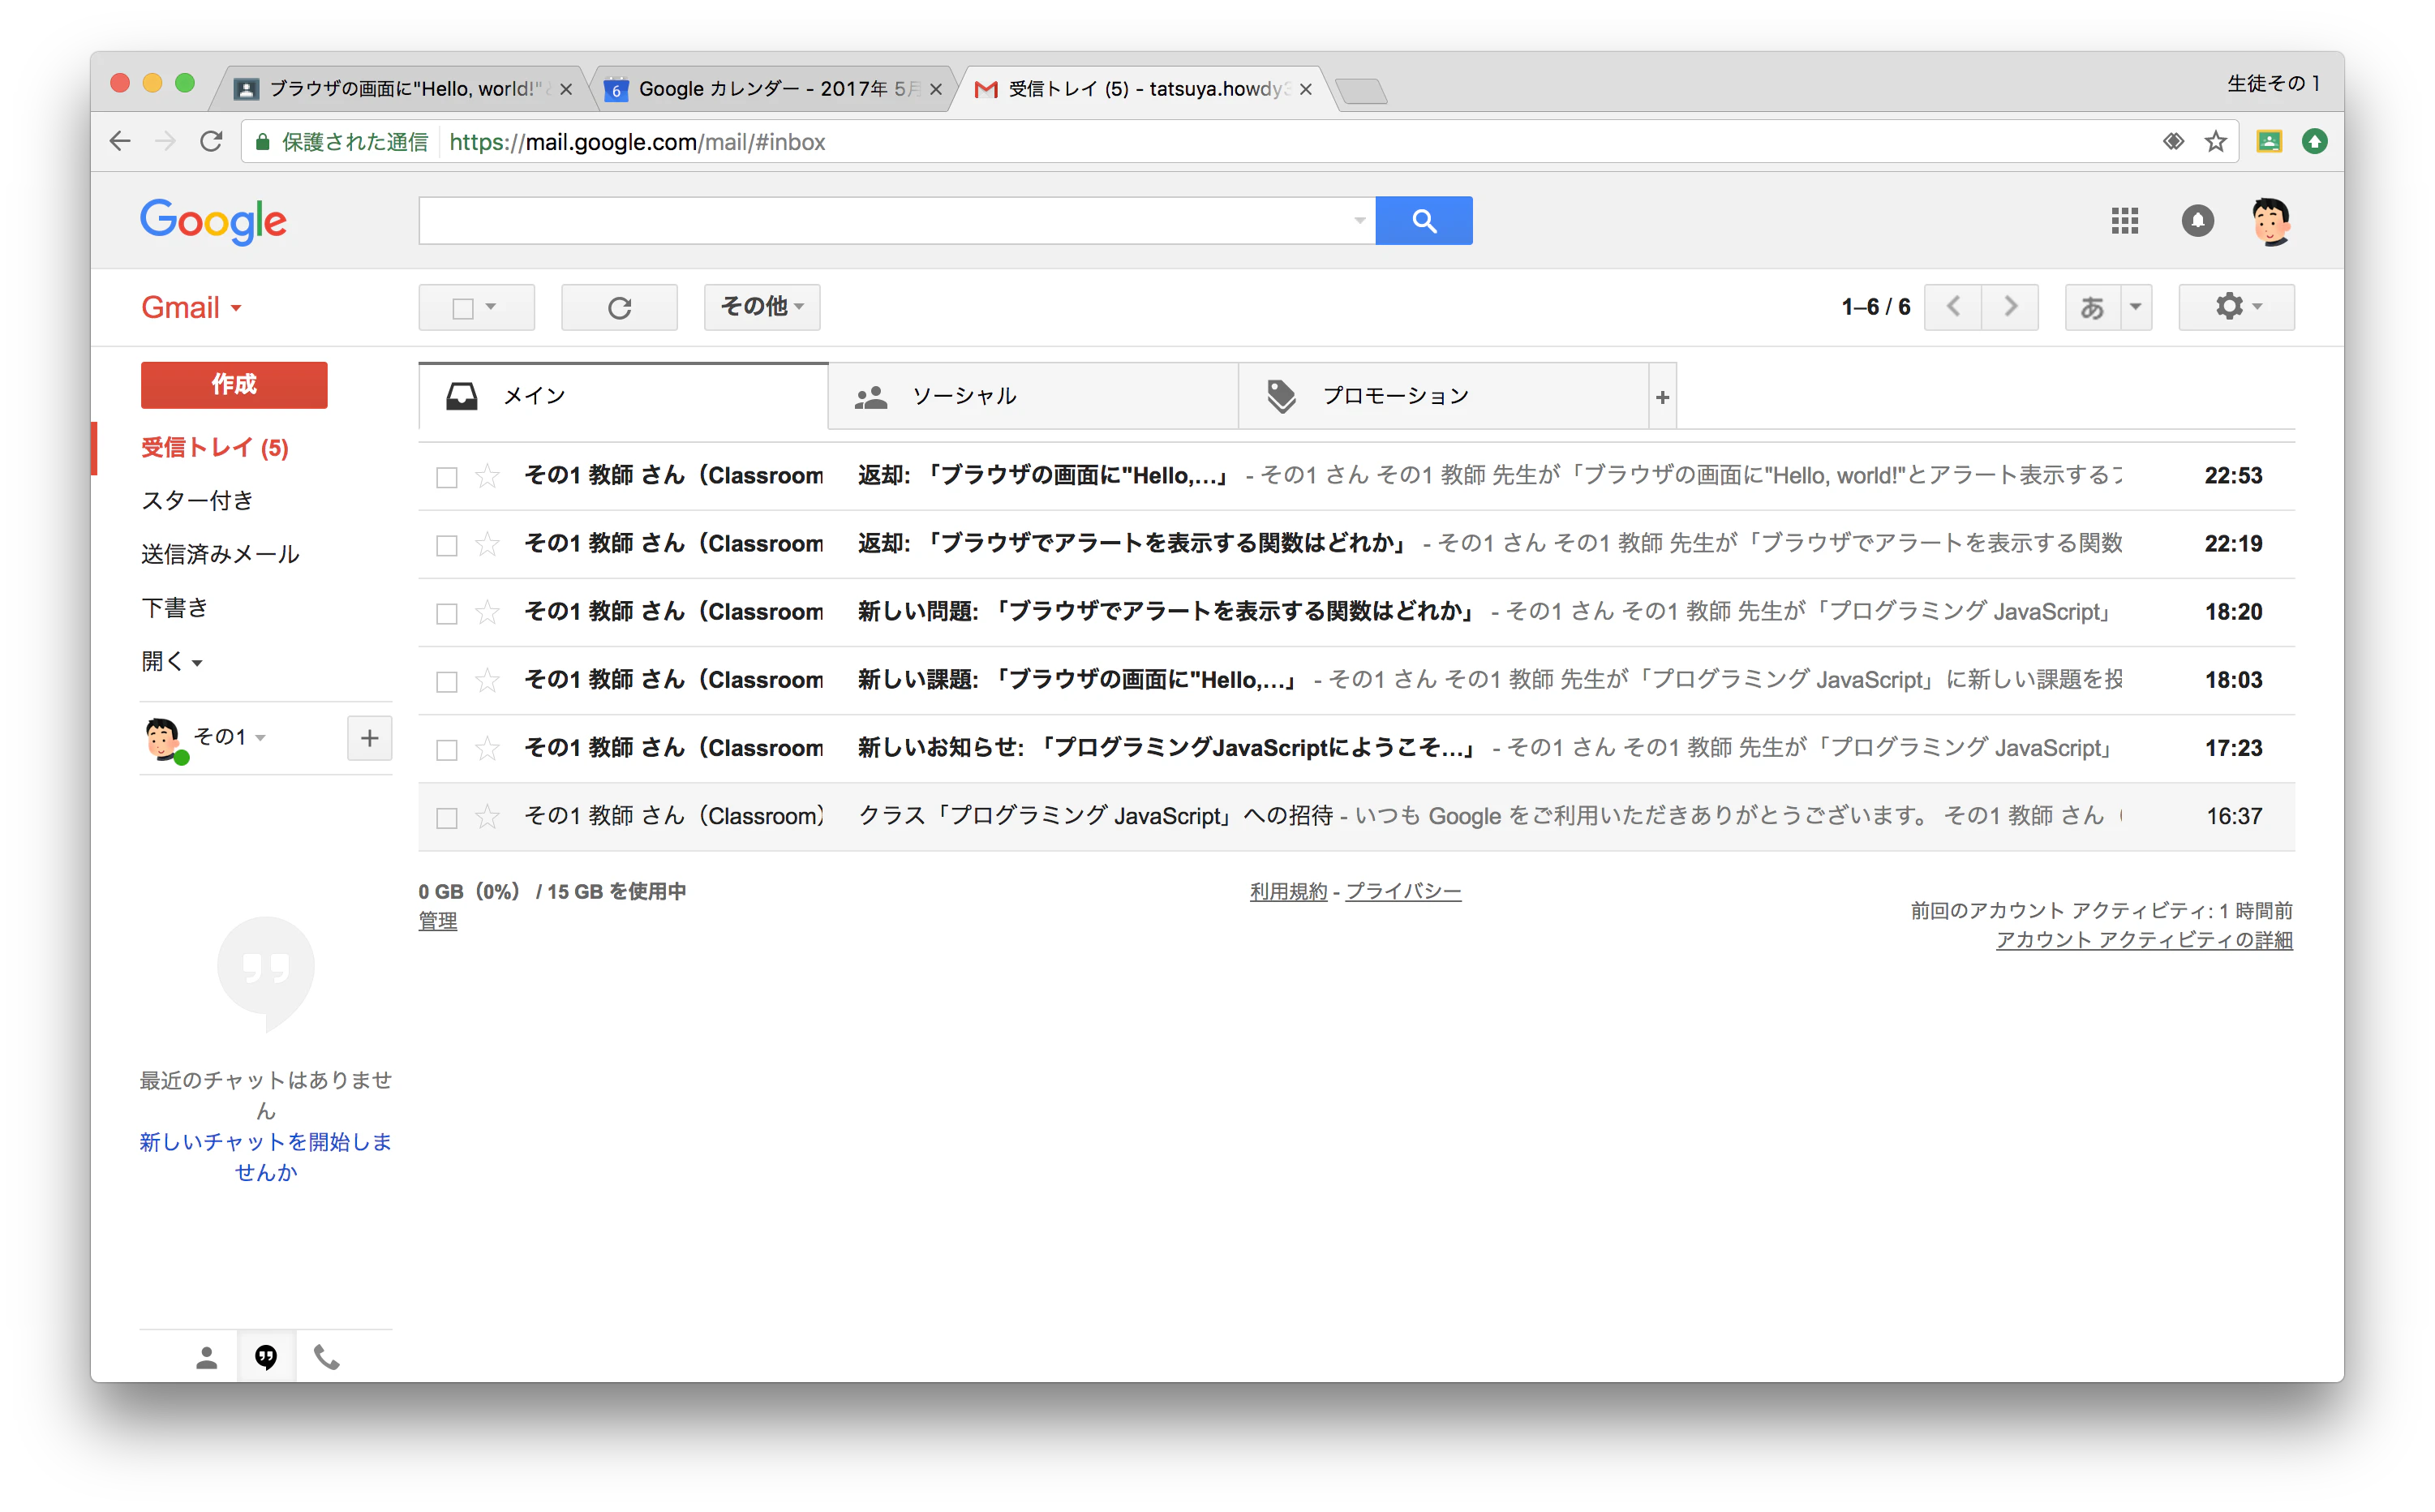Open 送信済みメール folder
The width and height of the screenshot is (2435, 1512).
point(220,554)
